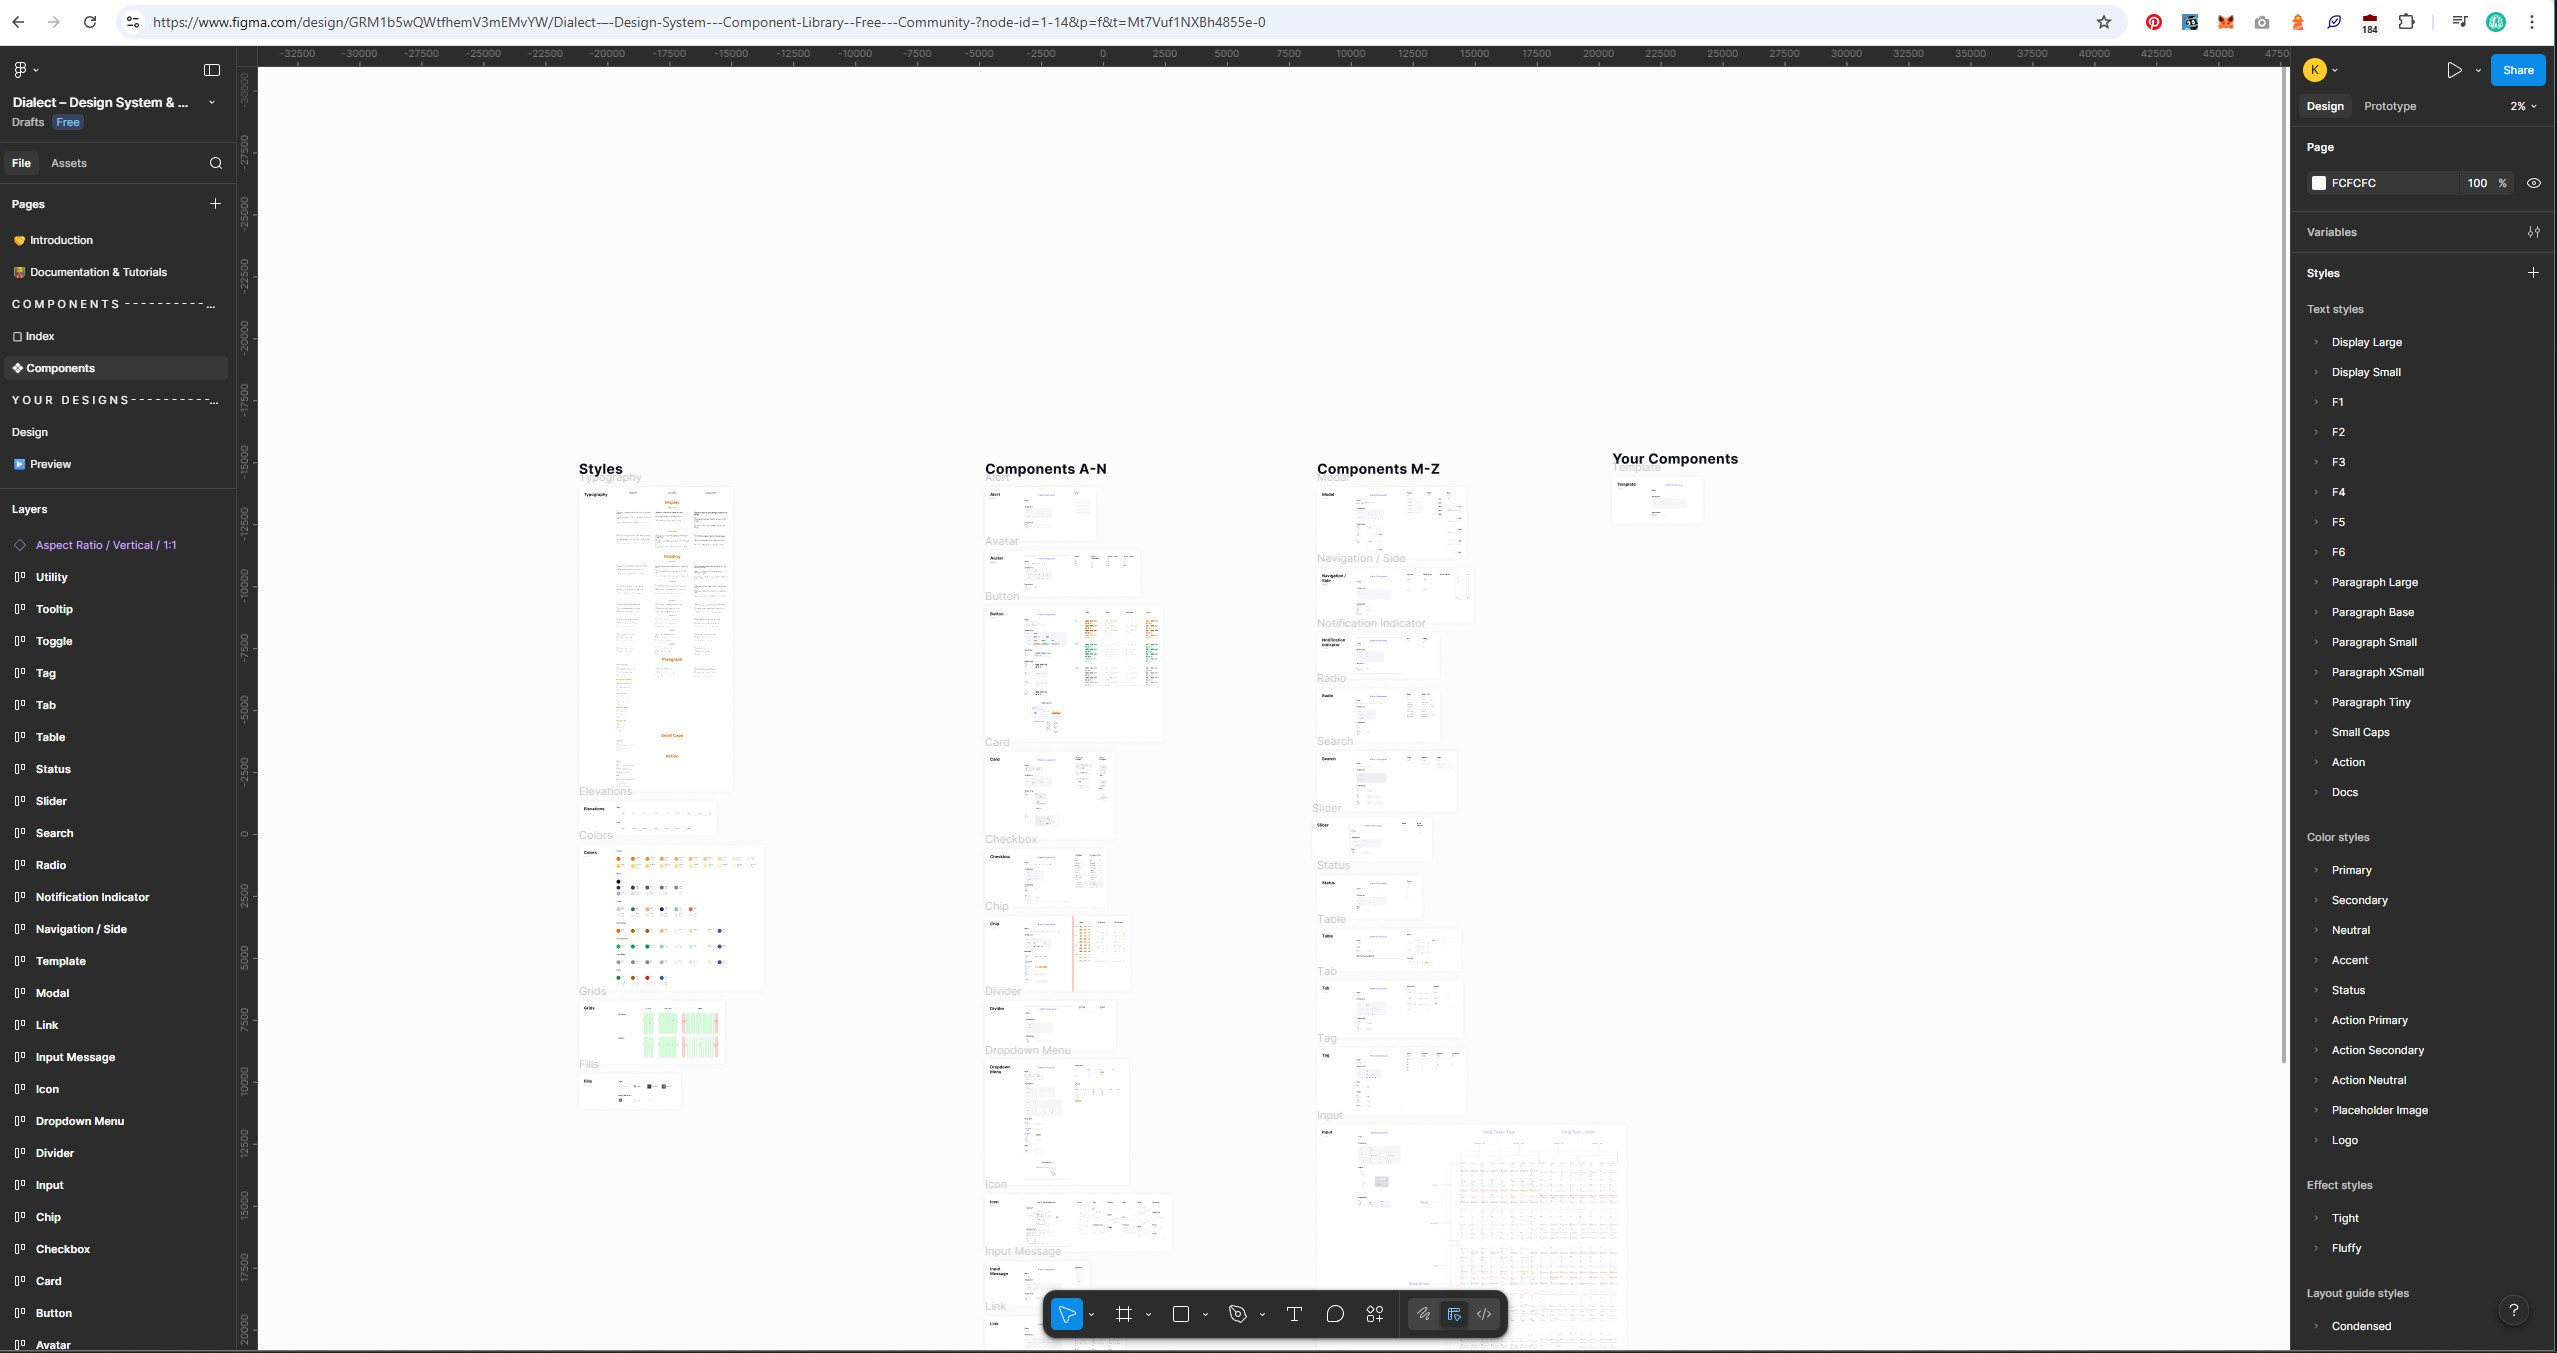Switch to Draw mode toggle

1423,1314
